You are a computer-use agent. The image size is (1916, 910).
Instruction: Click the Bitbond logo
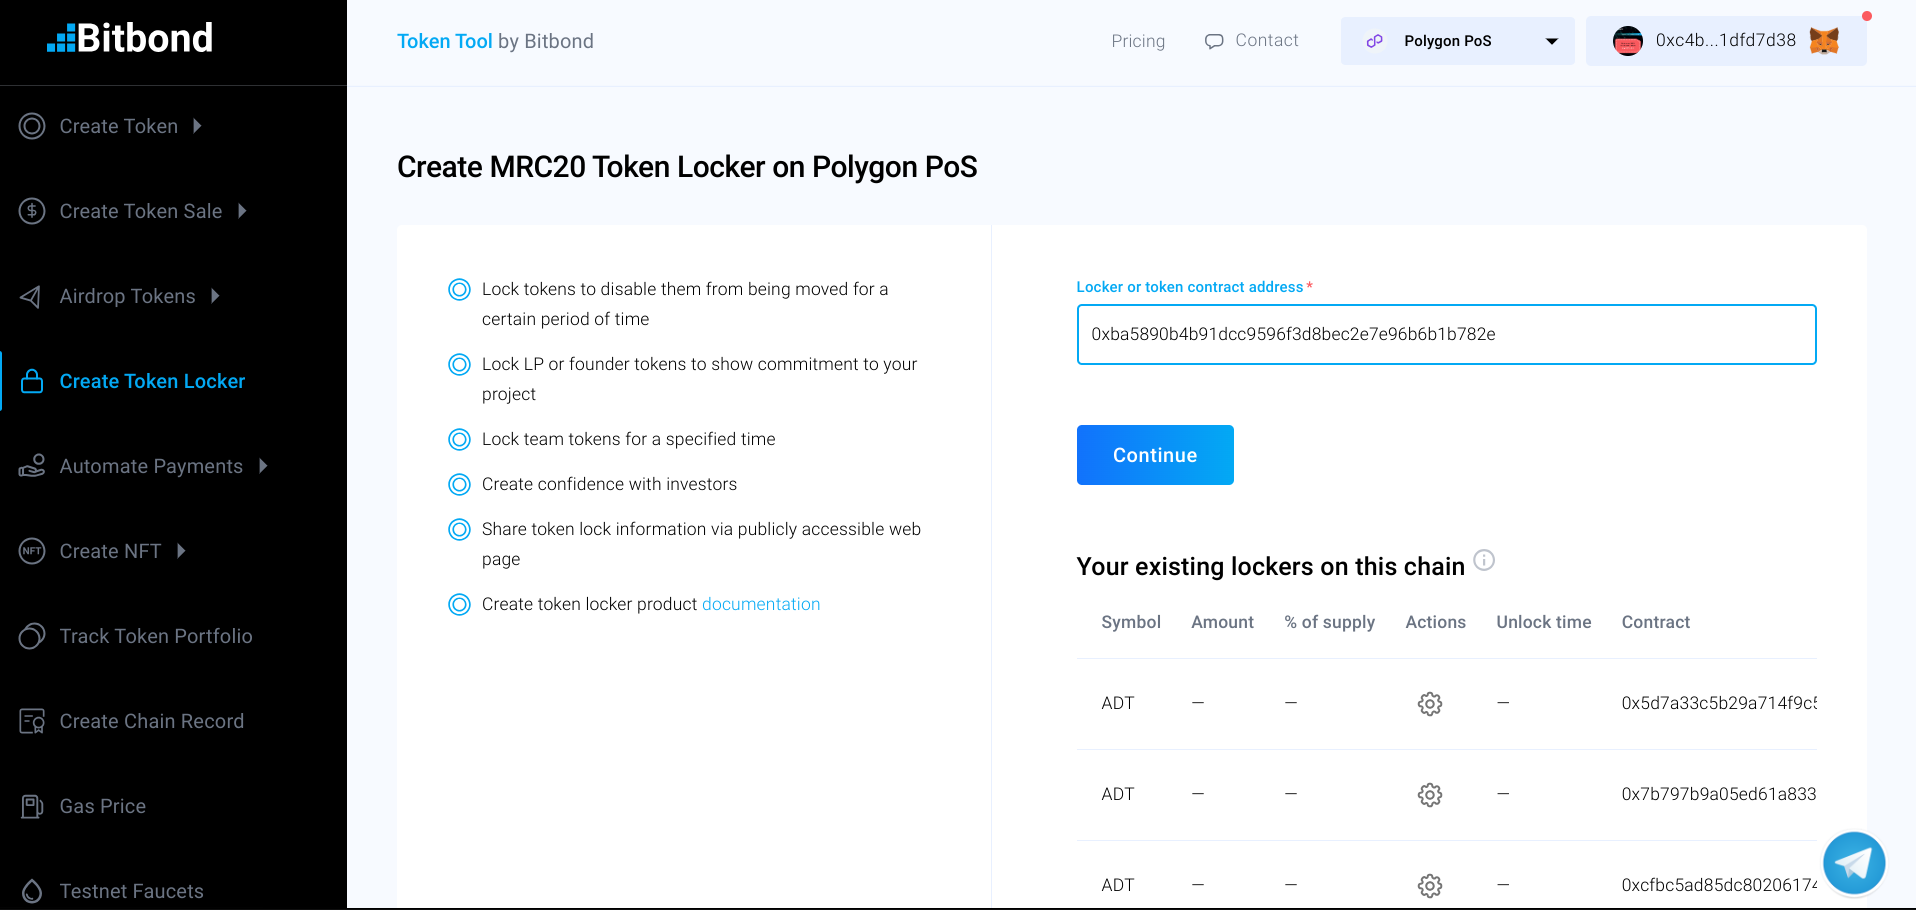130,39
